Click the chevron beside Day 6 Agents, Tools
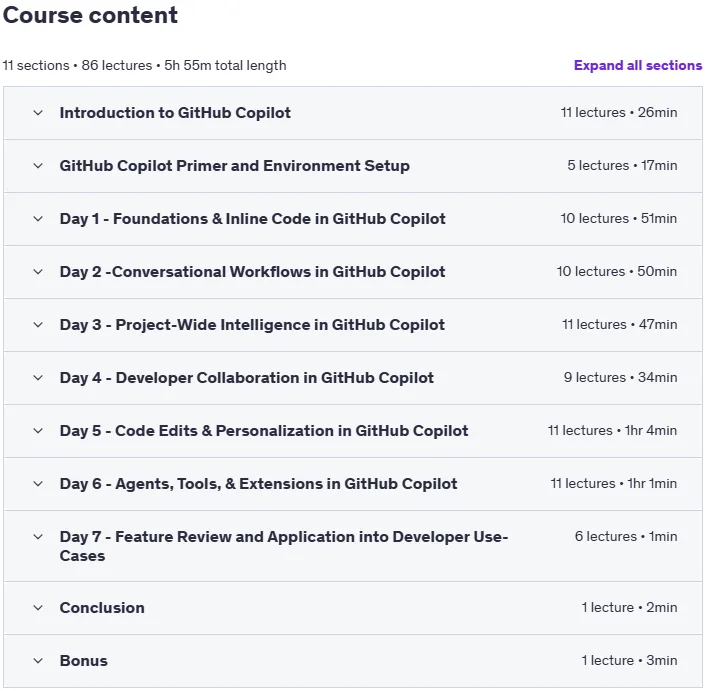 [x=38, y=484]
